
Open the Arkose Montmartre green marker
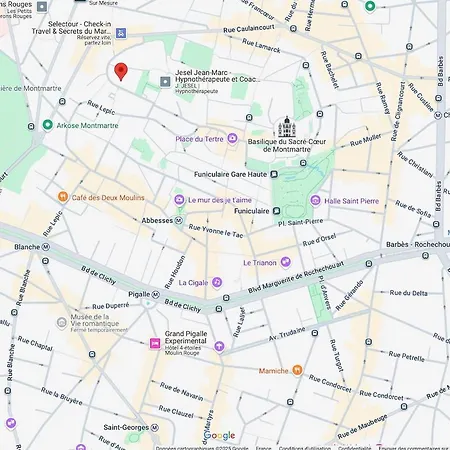coord(48,125)
